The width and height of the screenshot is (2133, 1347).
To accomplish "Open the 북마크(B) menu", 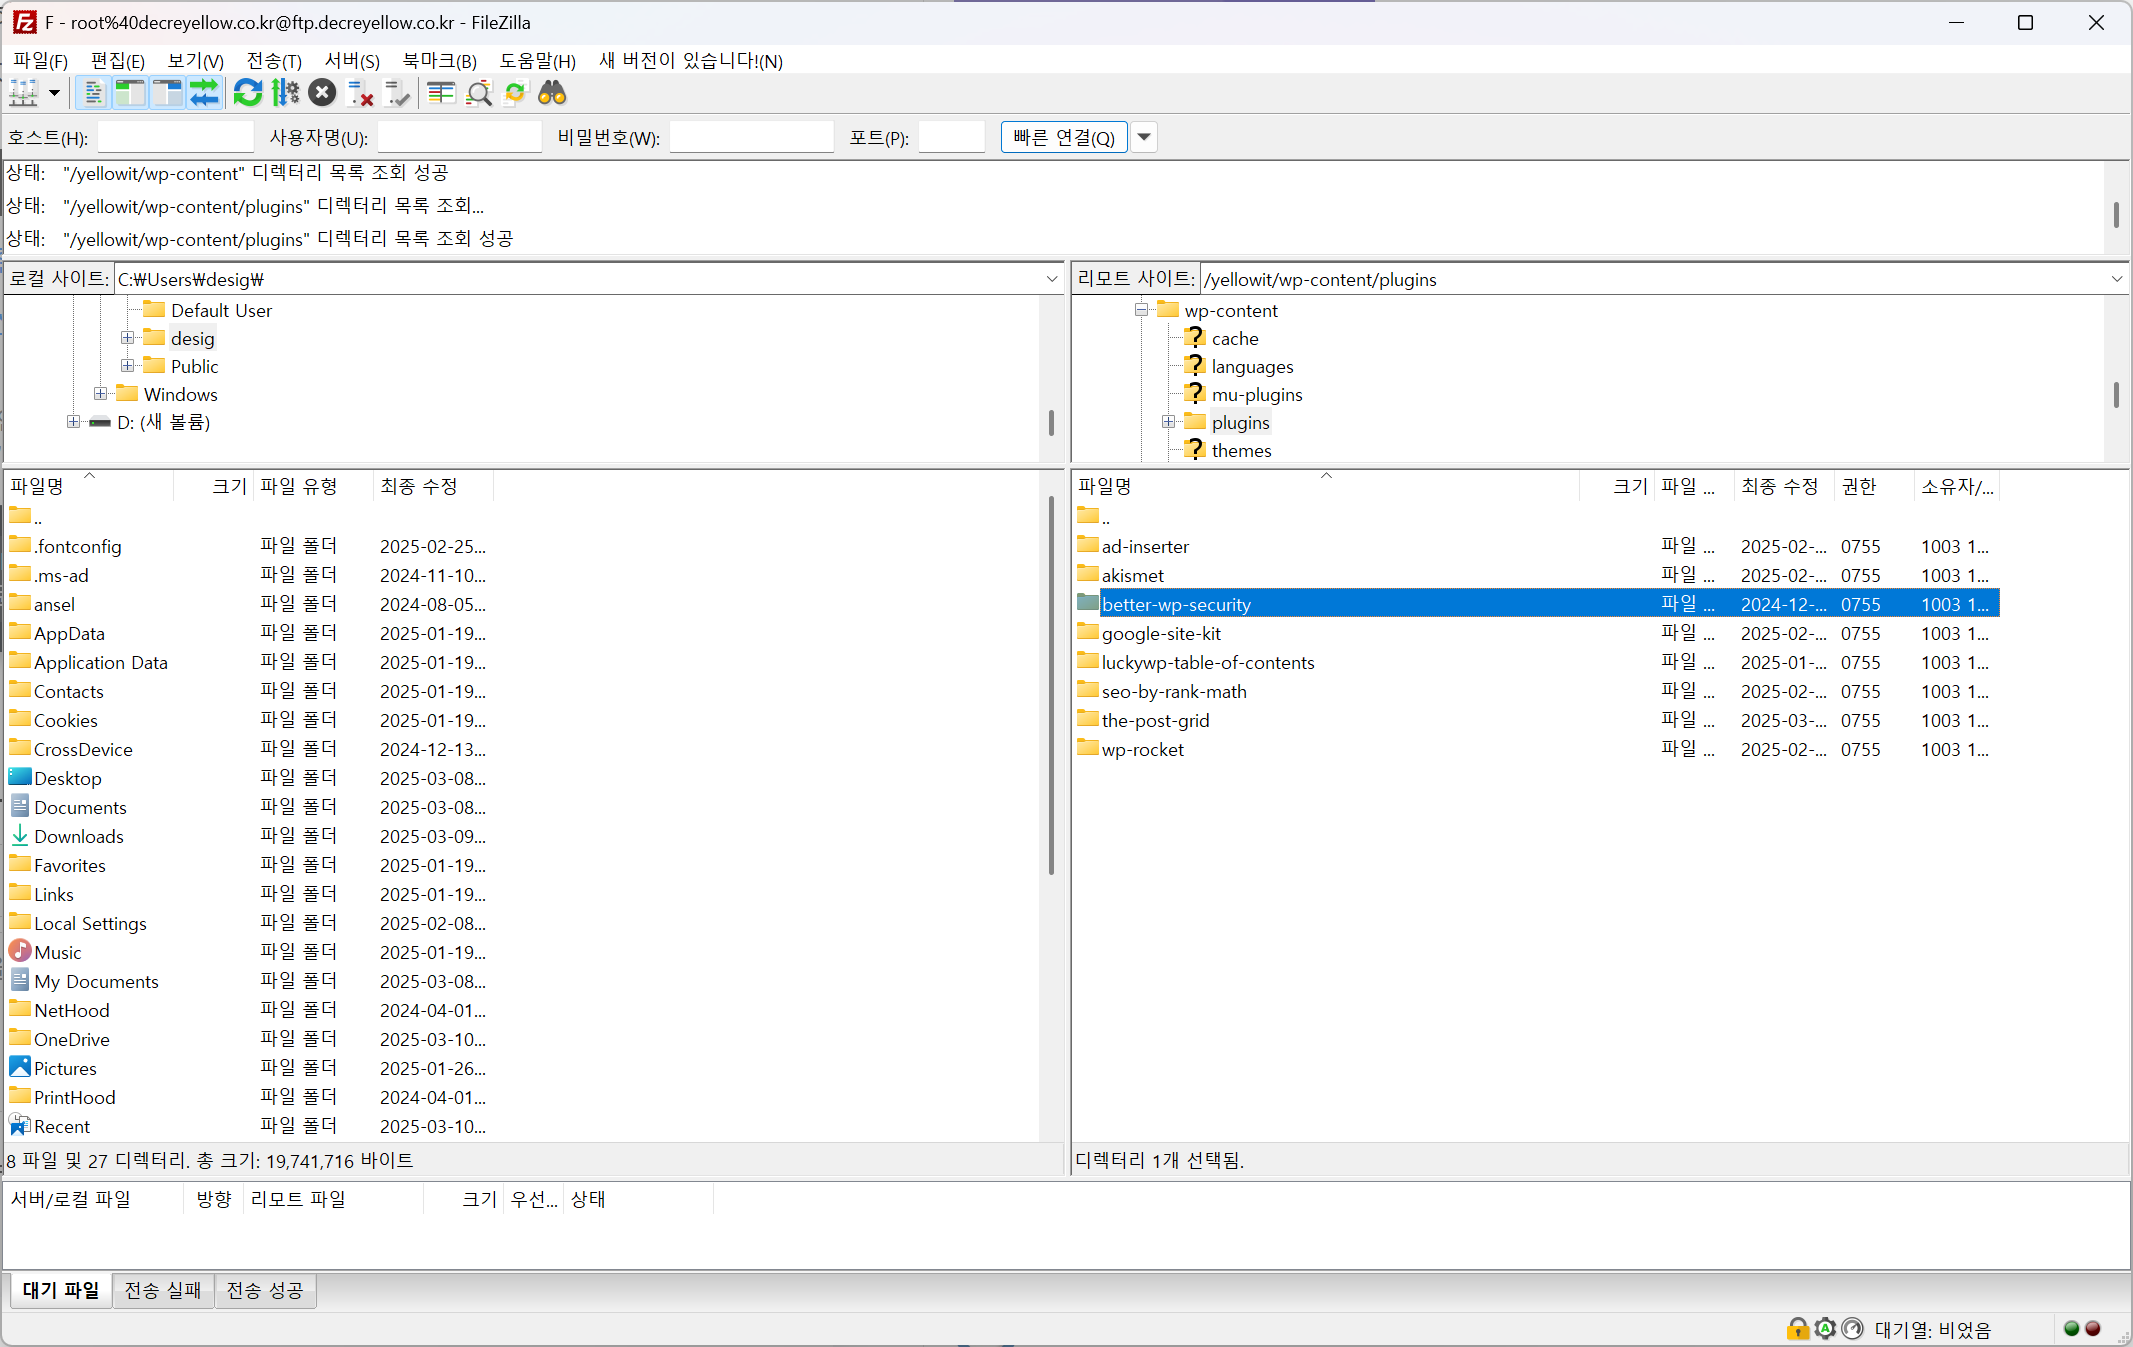I will 439,61.
